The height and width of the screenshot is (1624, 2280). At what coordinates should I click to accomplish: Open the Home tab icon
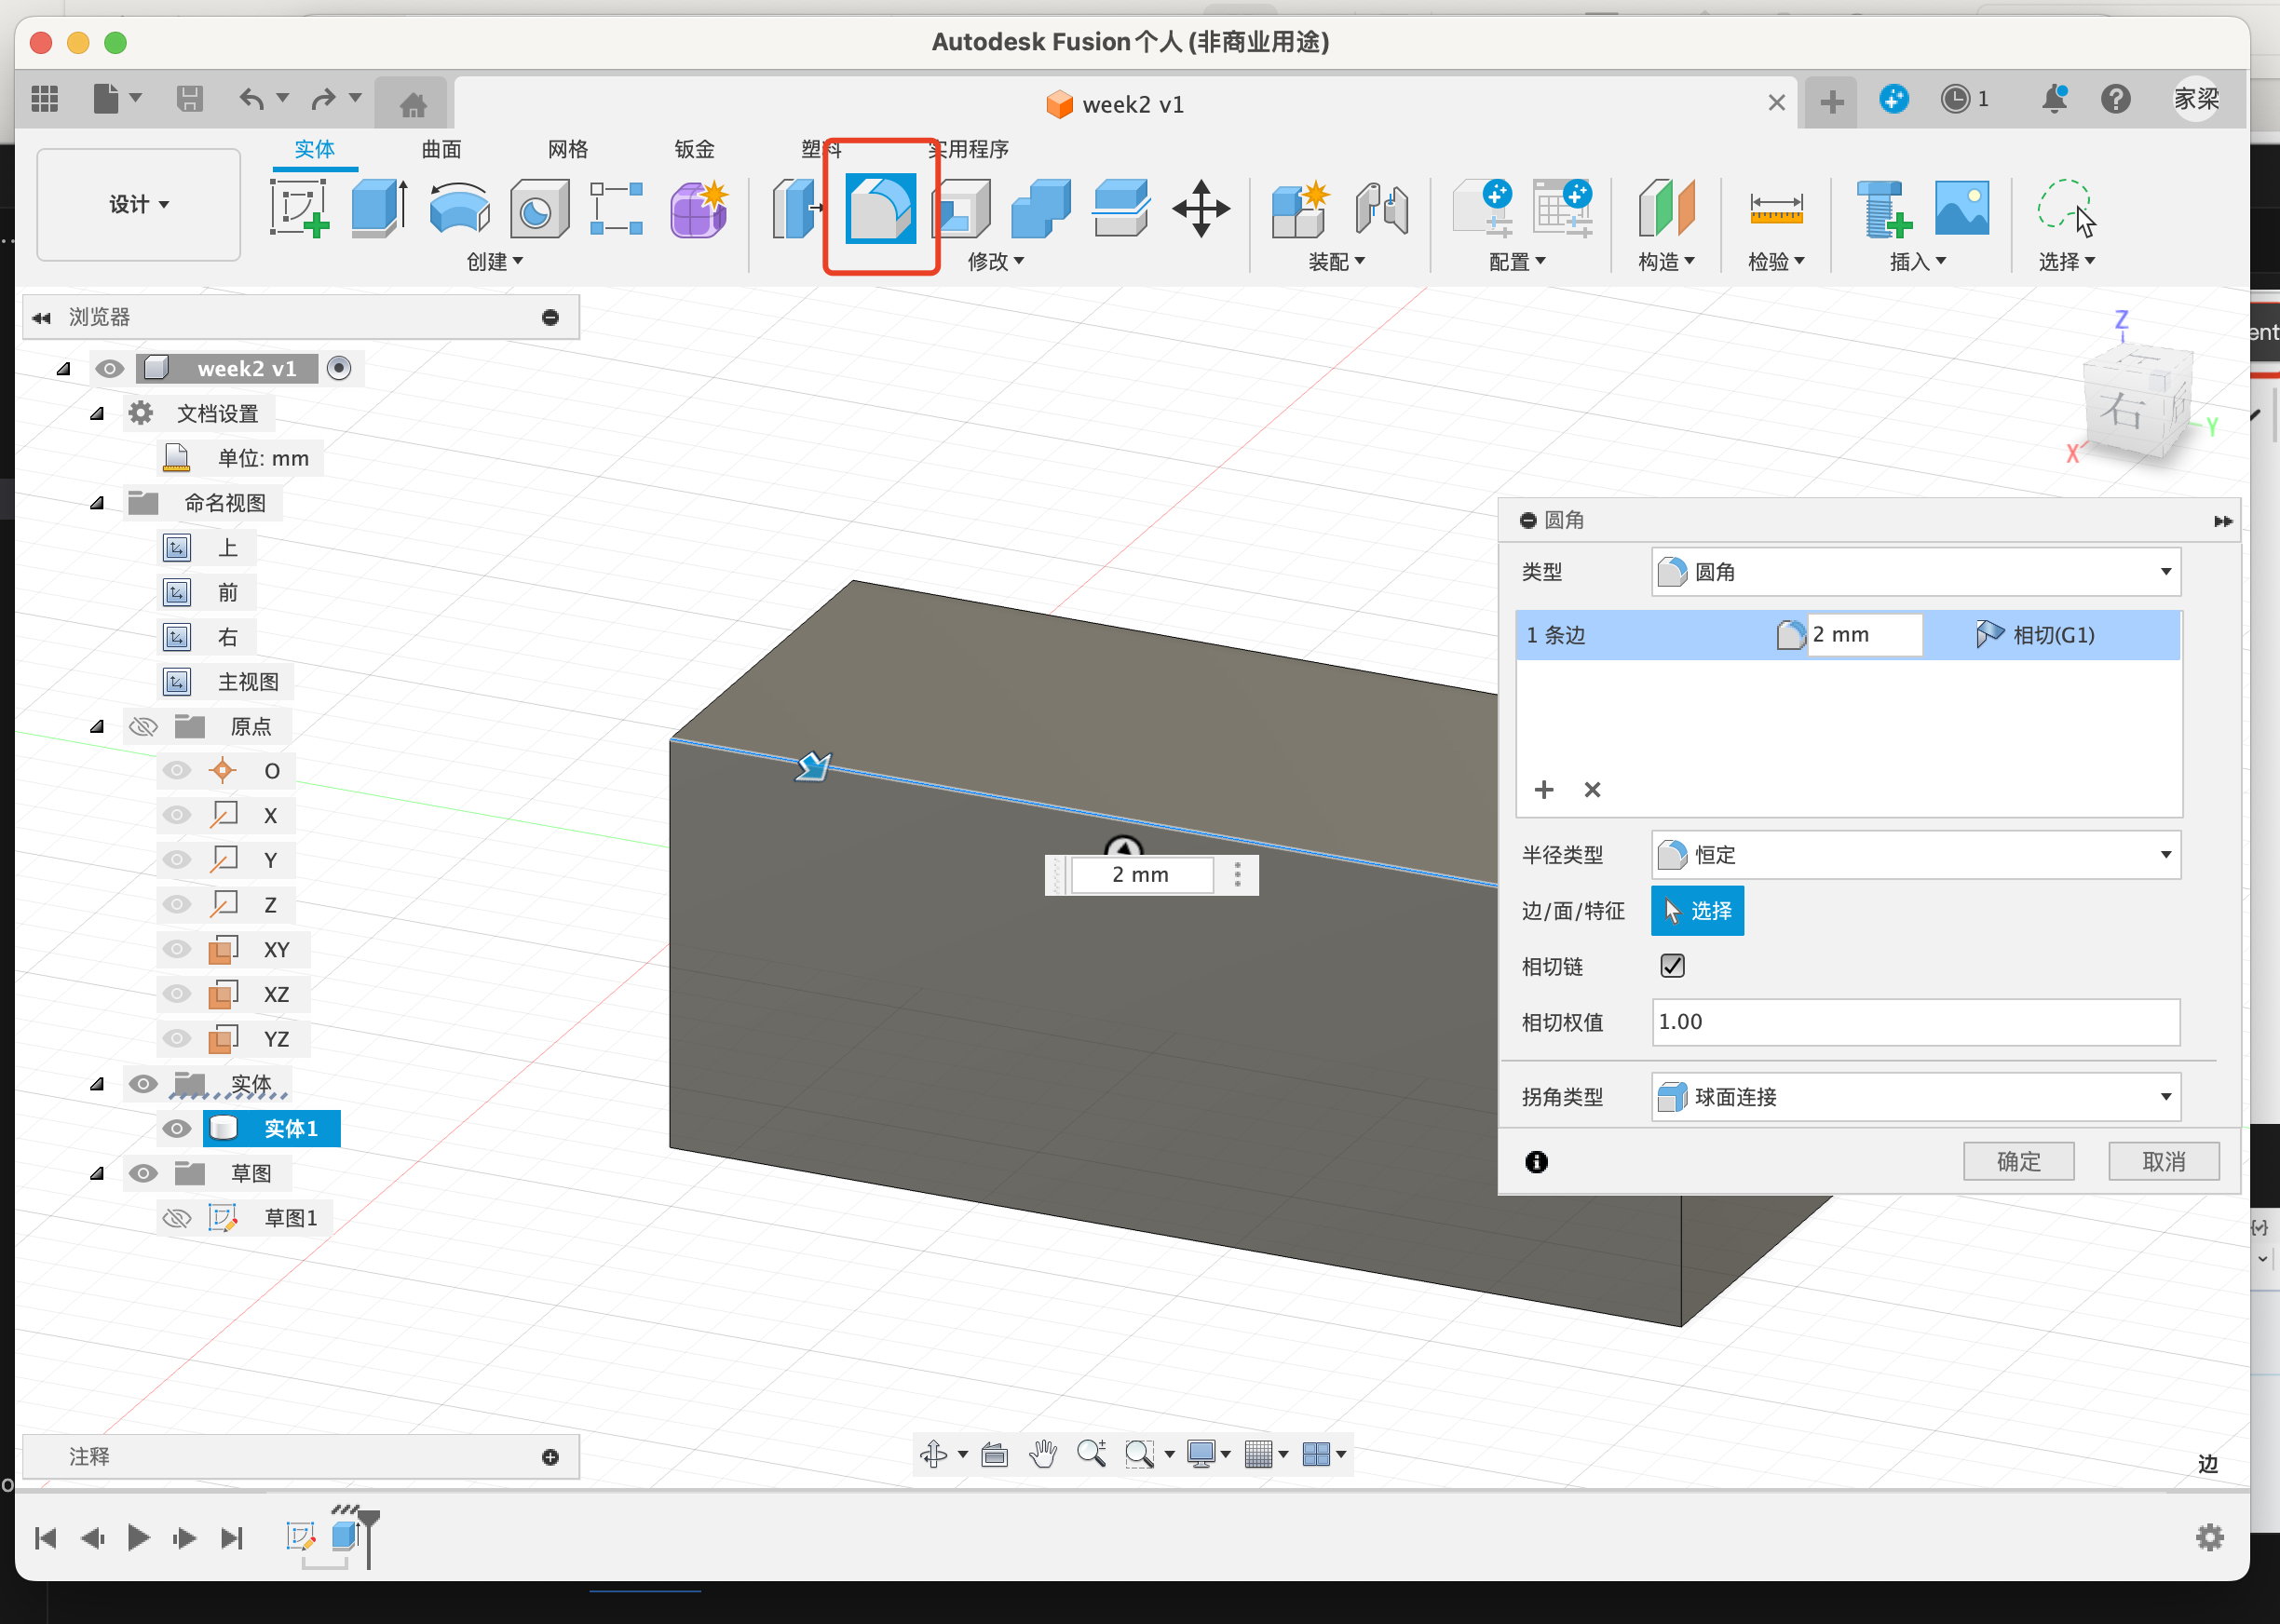click(x=413, y=104)
